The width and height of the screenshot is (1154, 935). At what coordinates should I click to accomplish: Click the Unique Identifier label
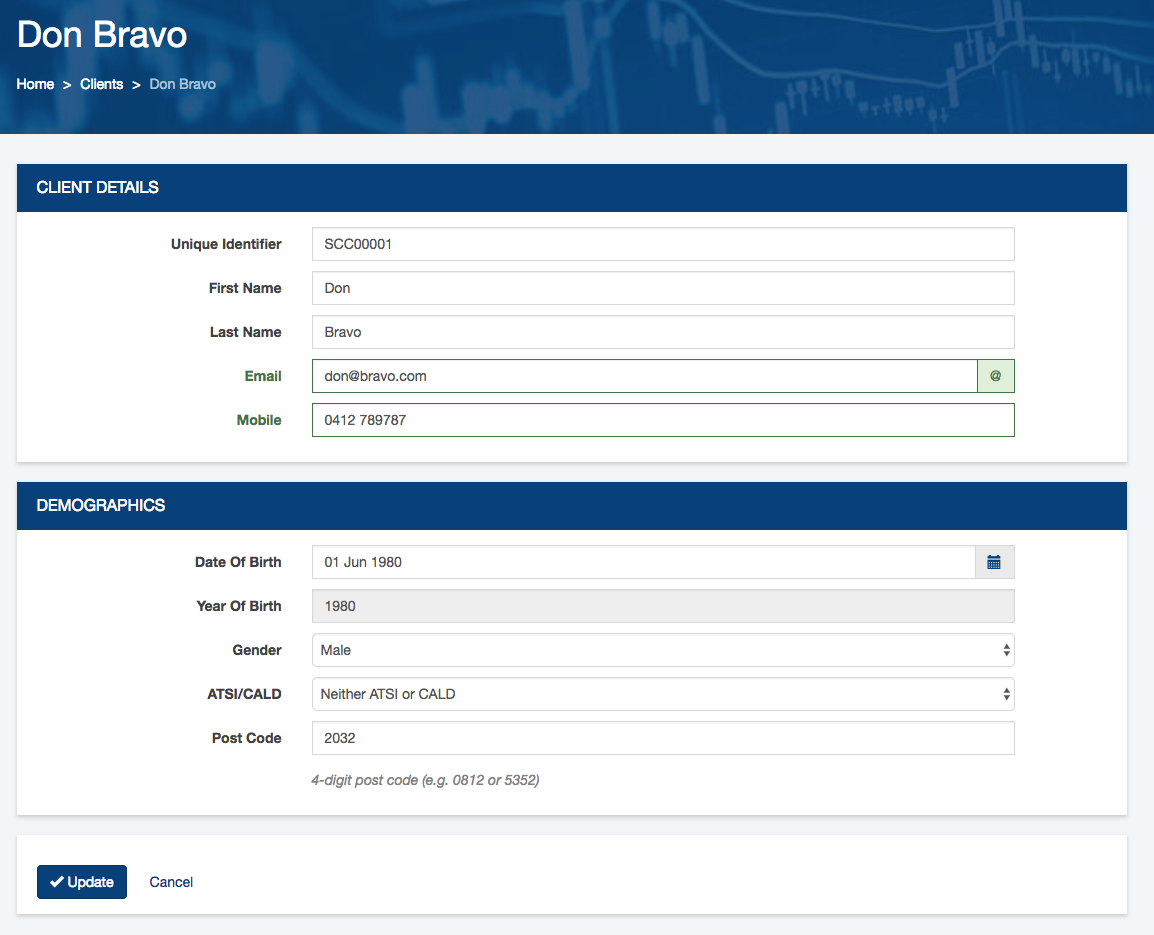point(226,244)
